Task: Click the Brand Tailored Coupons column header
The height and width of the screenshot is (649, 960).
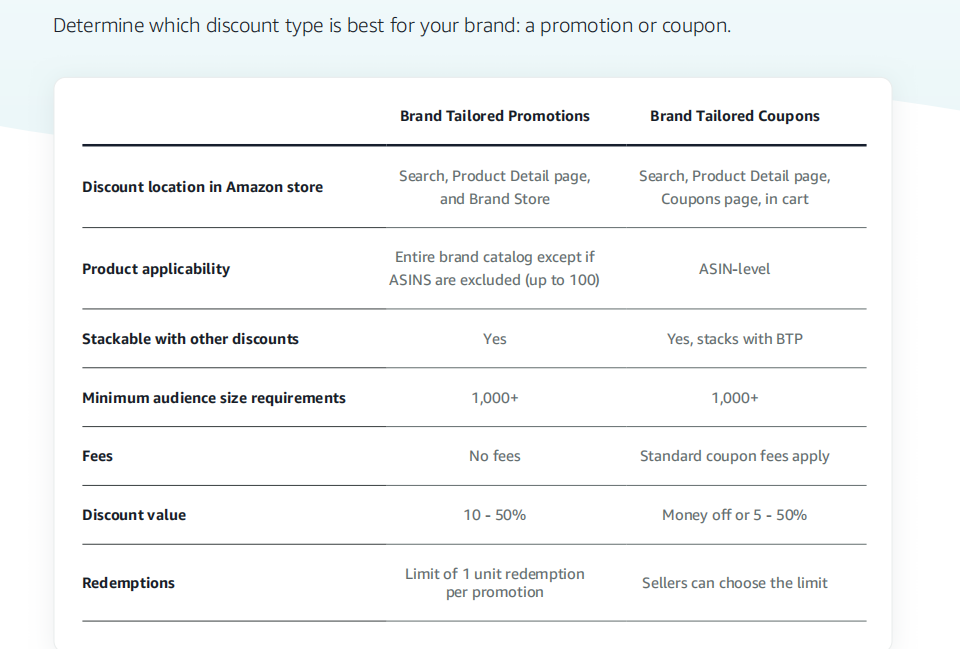Action: click(x=735, y=116)
